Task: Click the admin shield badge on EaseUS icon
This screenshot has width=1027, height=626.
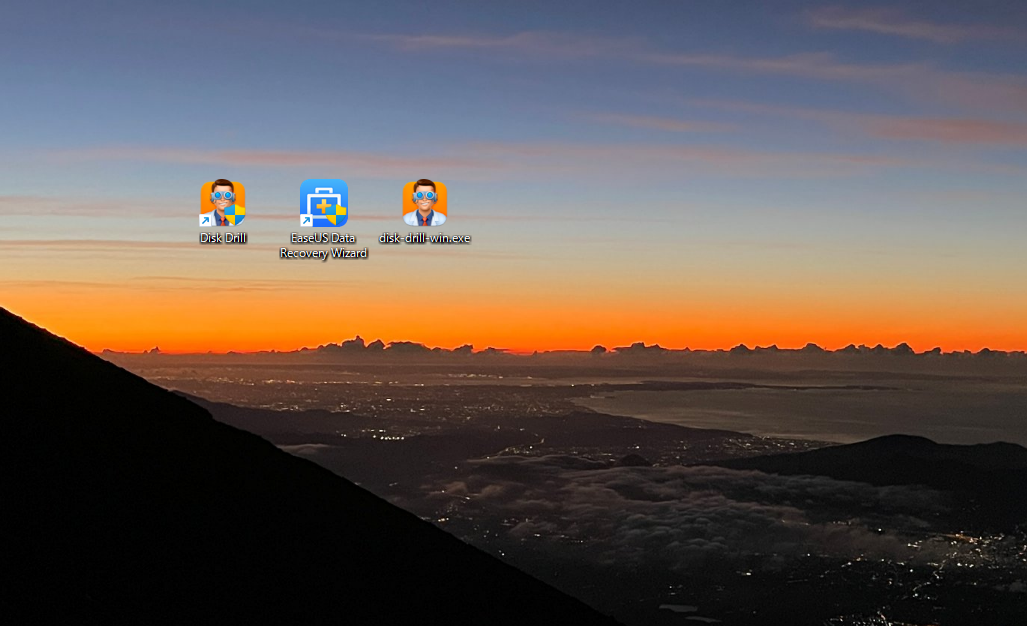Action: tap(337, 214)
